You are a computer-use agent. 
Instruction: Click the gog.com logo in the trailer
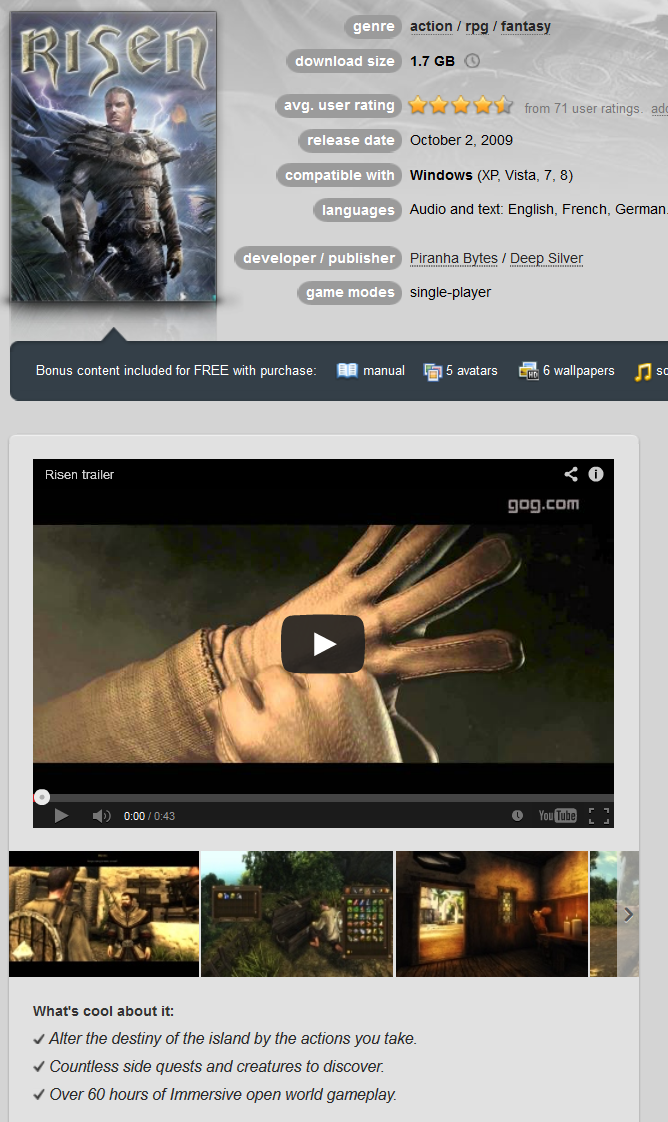click(544, 504)
